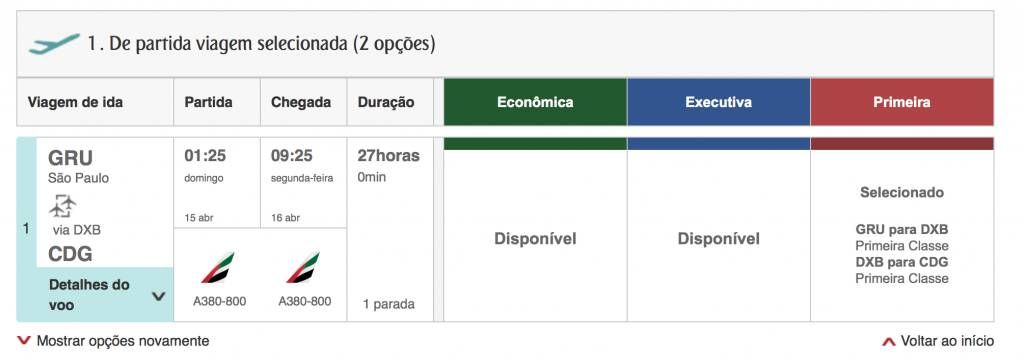Click the connecting flights icon under São Paulo
The image size is (1024, 361).
tap(63, 208)
